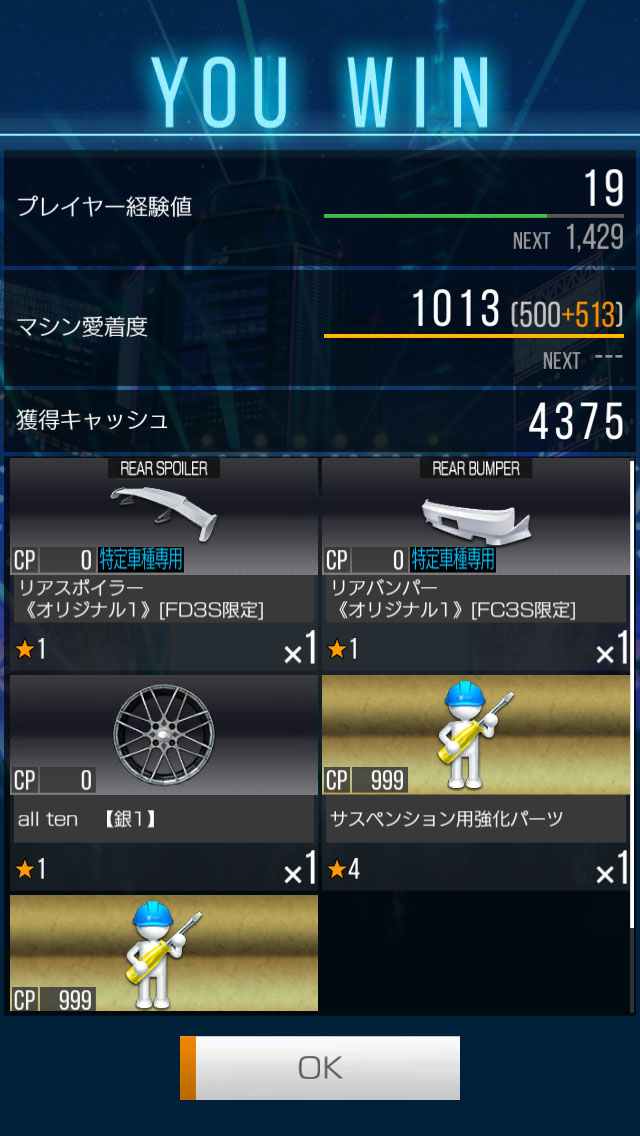Image resolution: width=640 pixels, height=1136 pixels.
Task: Tap the 特定車種専用 tag on spoiler
Action: pyautogui.click(x=140, y=560)
